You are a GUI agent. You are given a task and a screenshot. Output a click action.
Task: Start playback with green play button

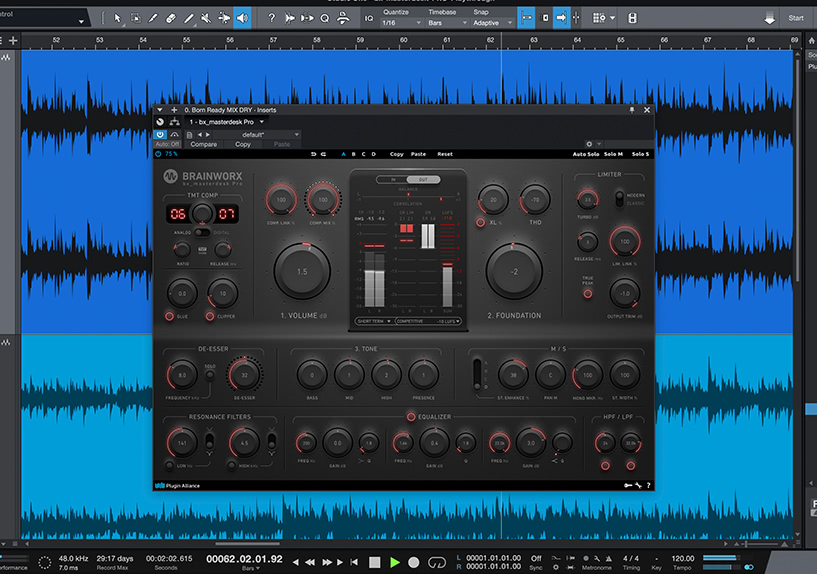point(395,563)
